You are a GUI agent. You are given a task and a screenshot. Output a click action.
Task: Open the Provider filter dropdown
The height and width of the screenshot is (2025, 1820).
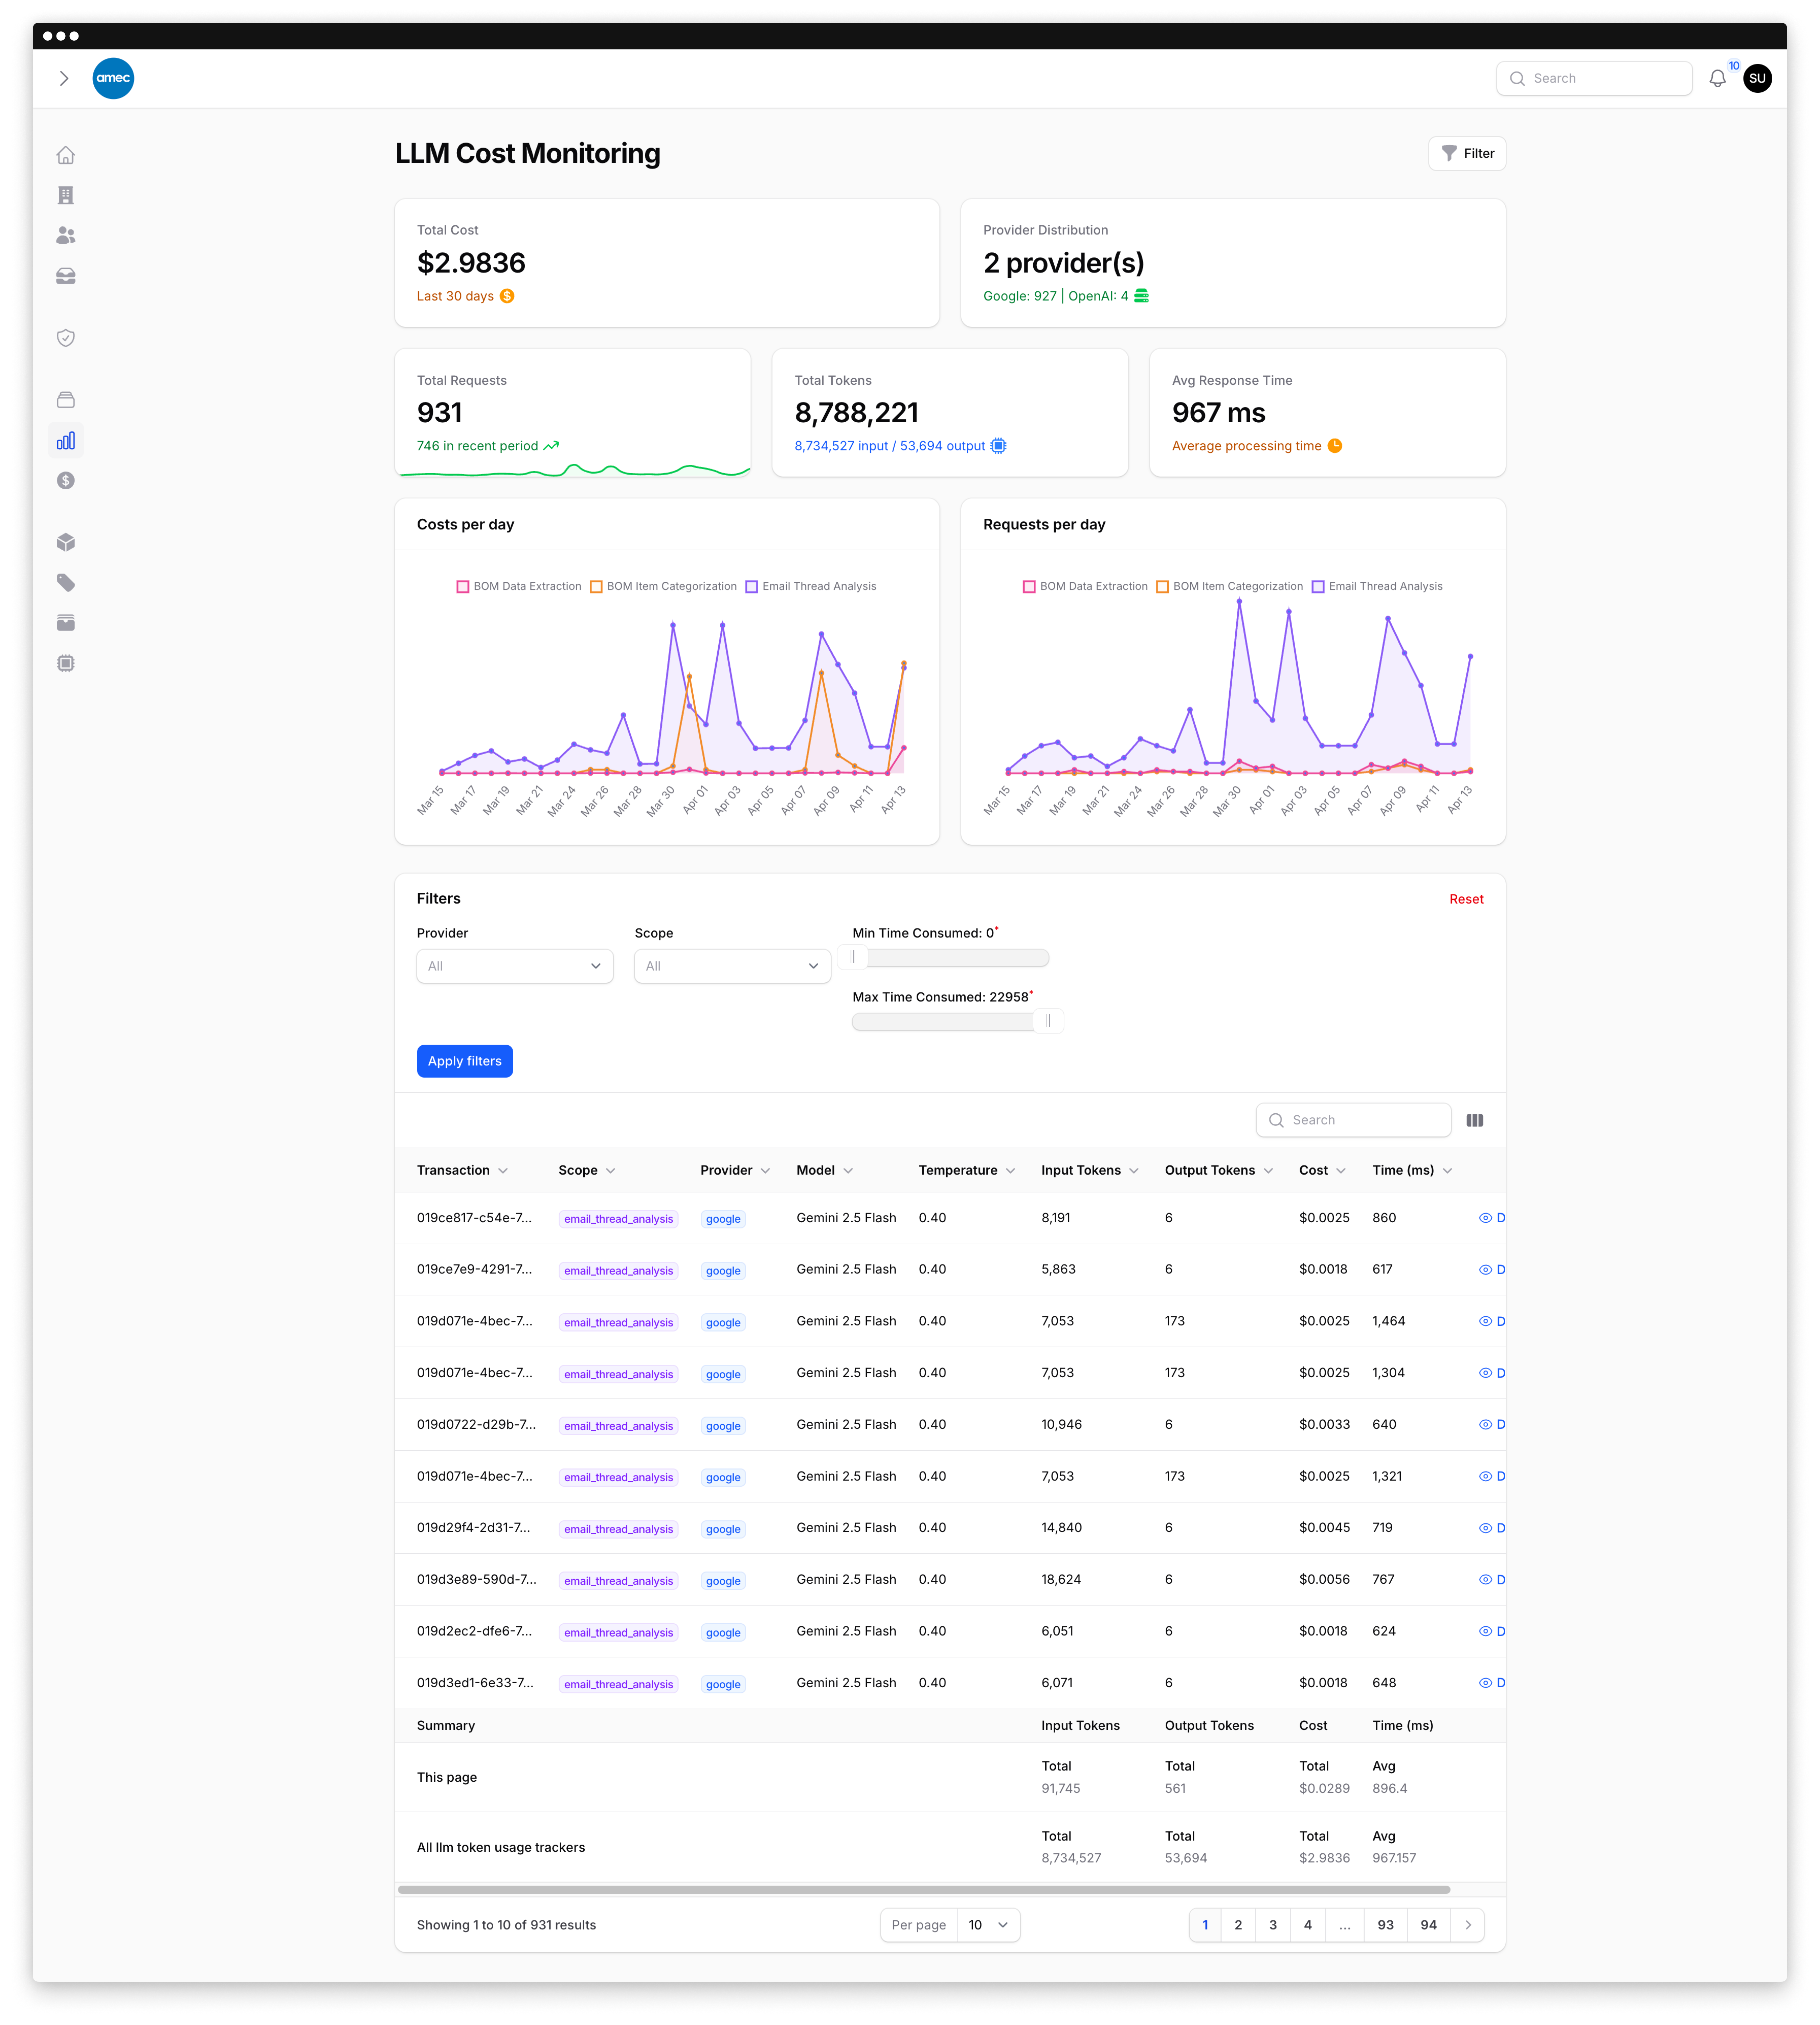point(514,966)
